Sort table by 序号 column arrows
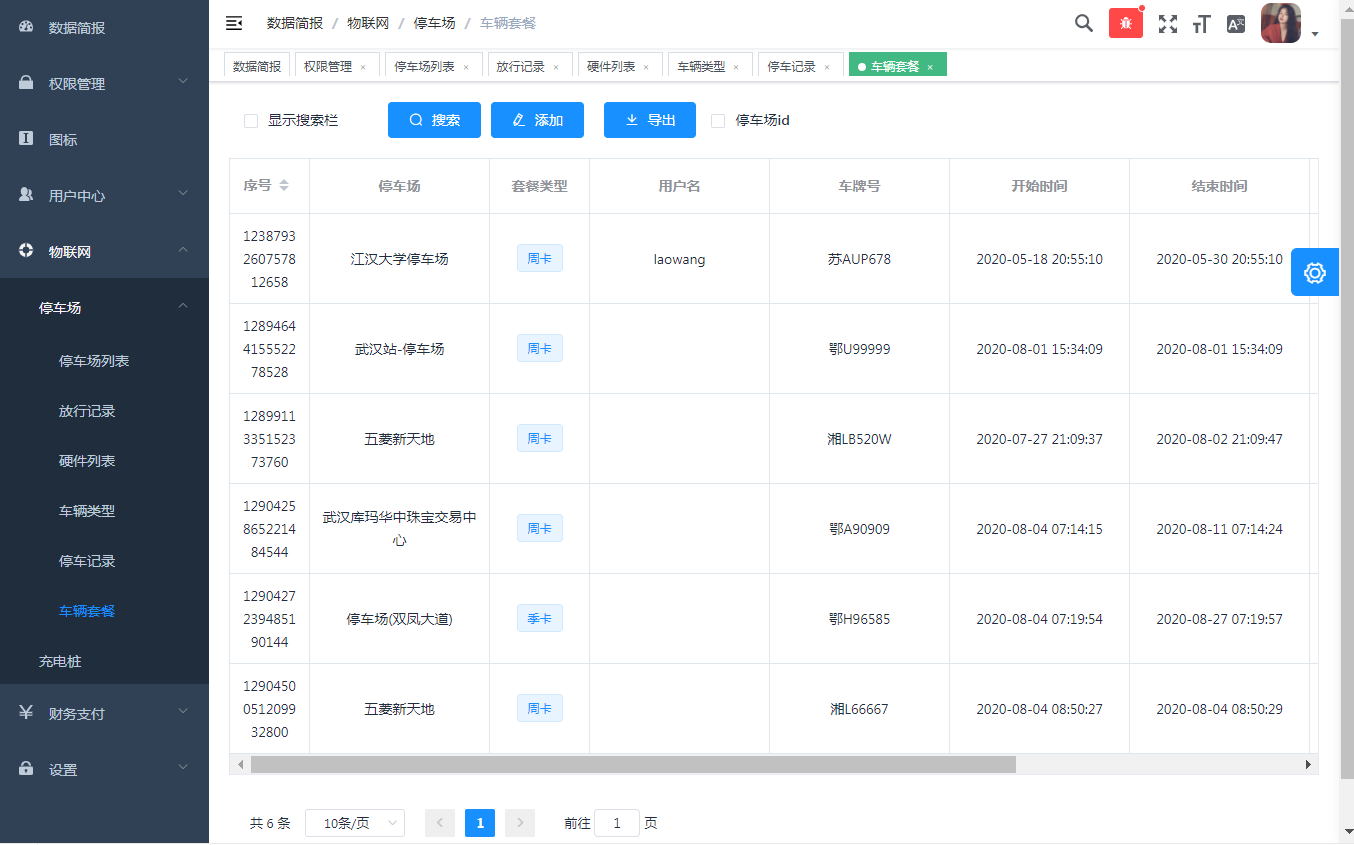1354x845 pixels. [x=284, y=186]
